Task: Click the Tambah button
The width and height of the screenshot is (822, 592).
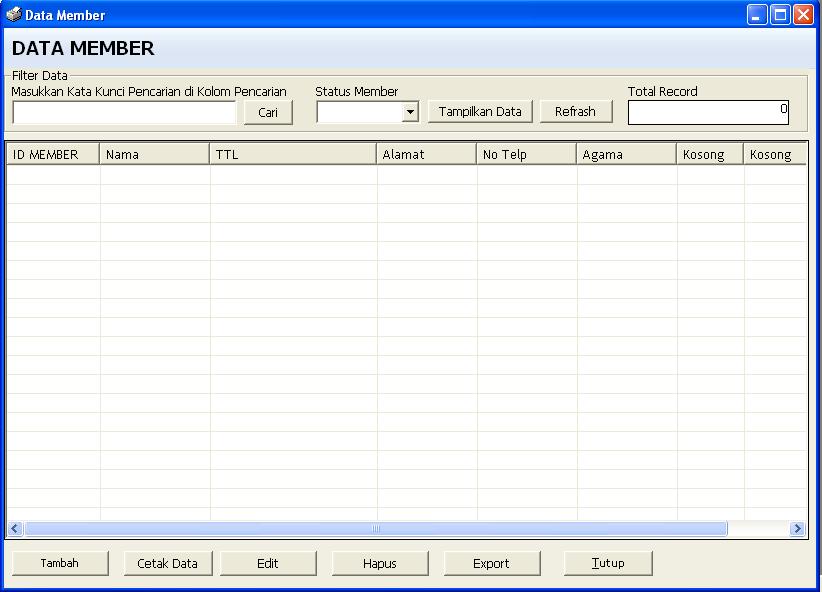Action: (x=59, y=563)
